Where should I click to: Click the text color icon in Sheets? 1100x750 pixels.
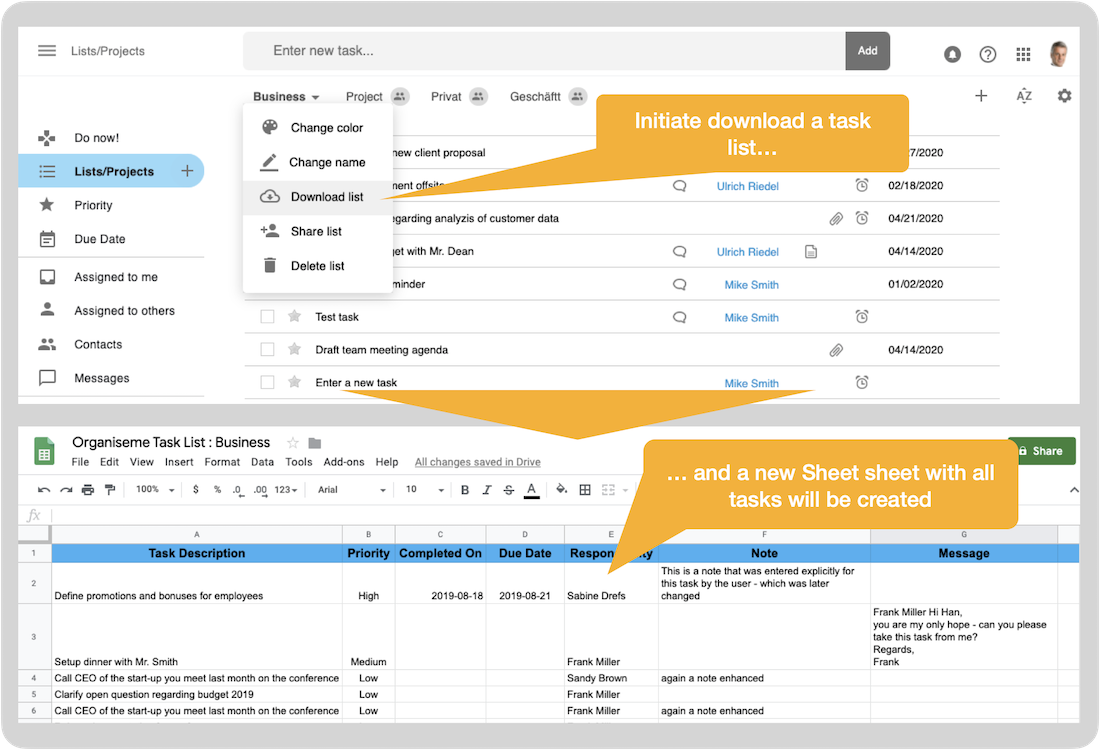531,490
